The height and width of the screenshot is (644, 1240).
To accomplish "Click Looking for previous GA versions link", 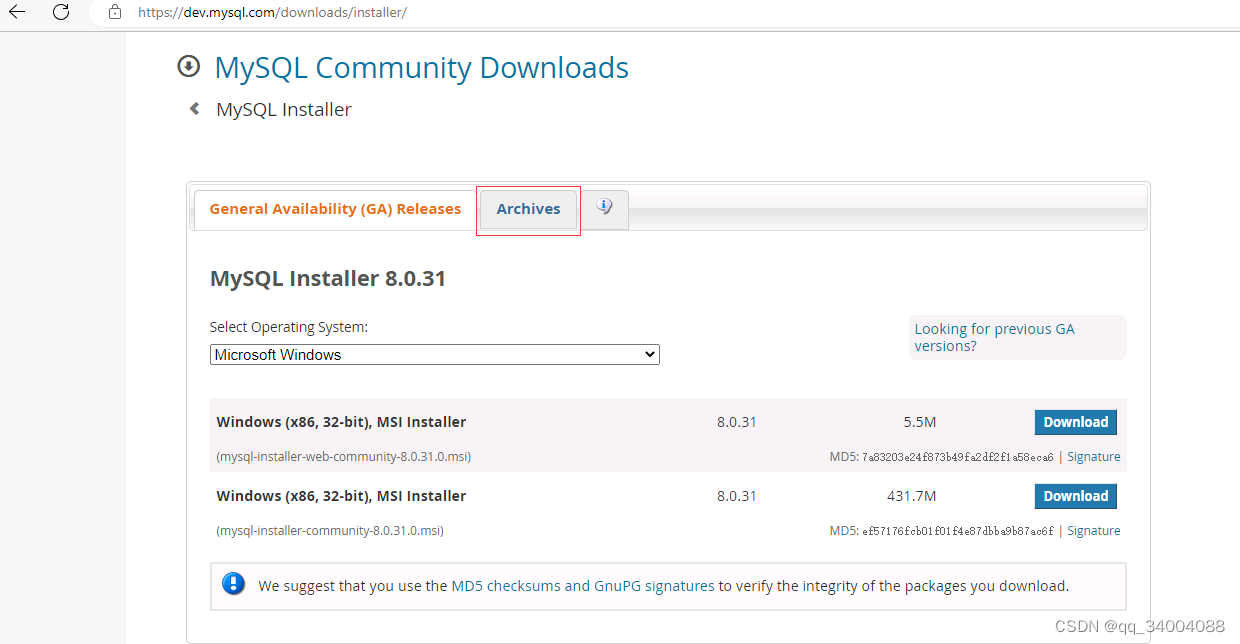I will 994,337.
